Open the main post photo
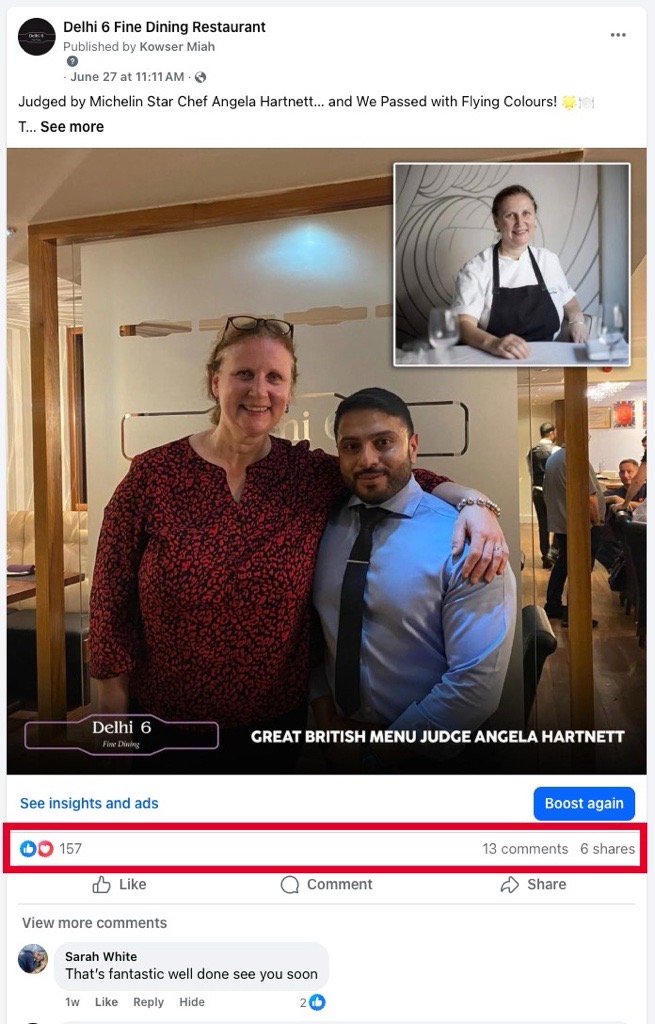Image resolution: width=655 pixels, height=1024 pixels. click(x=327, y=461)
